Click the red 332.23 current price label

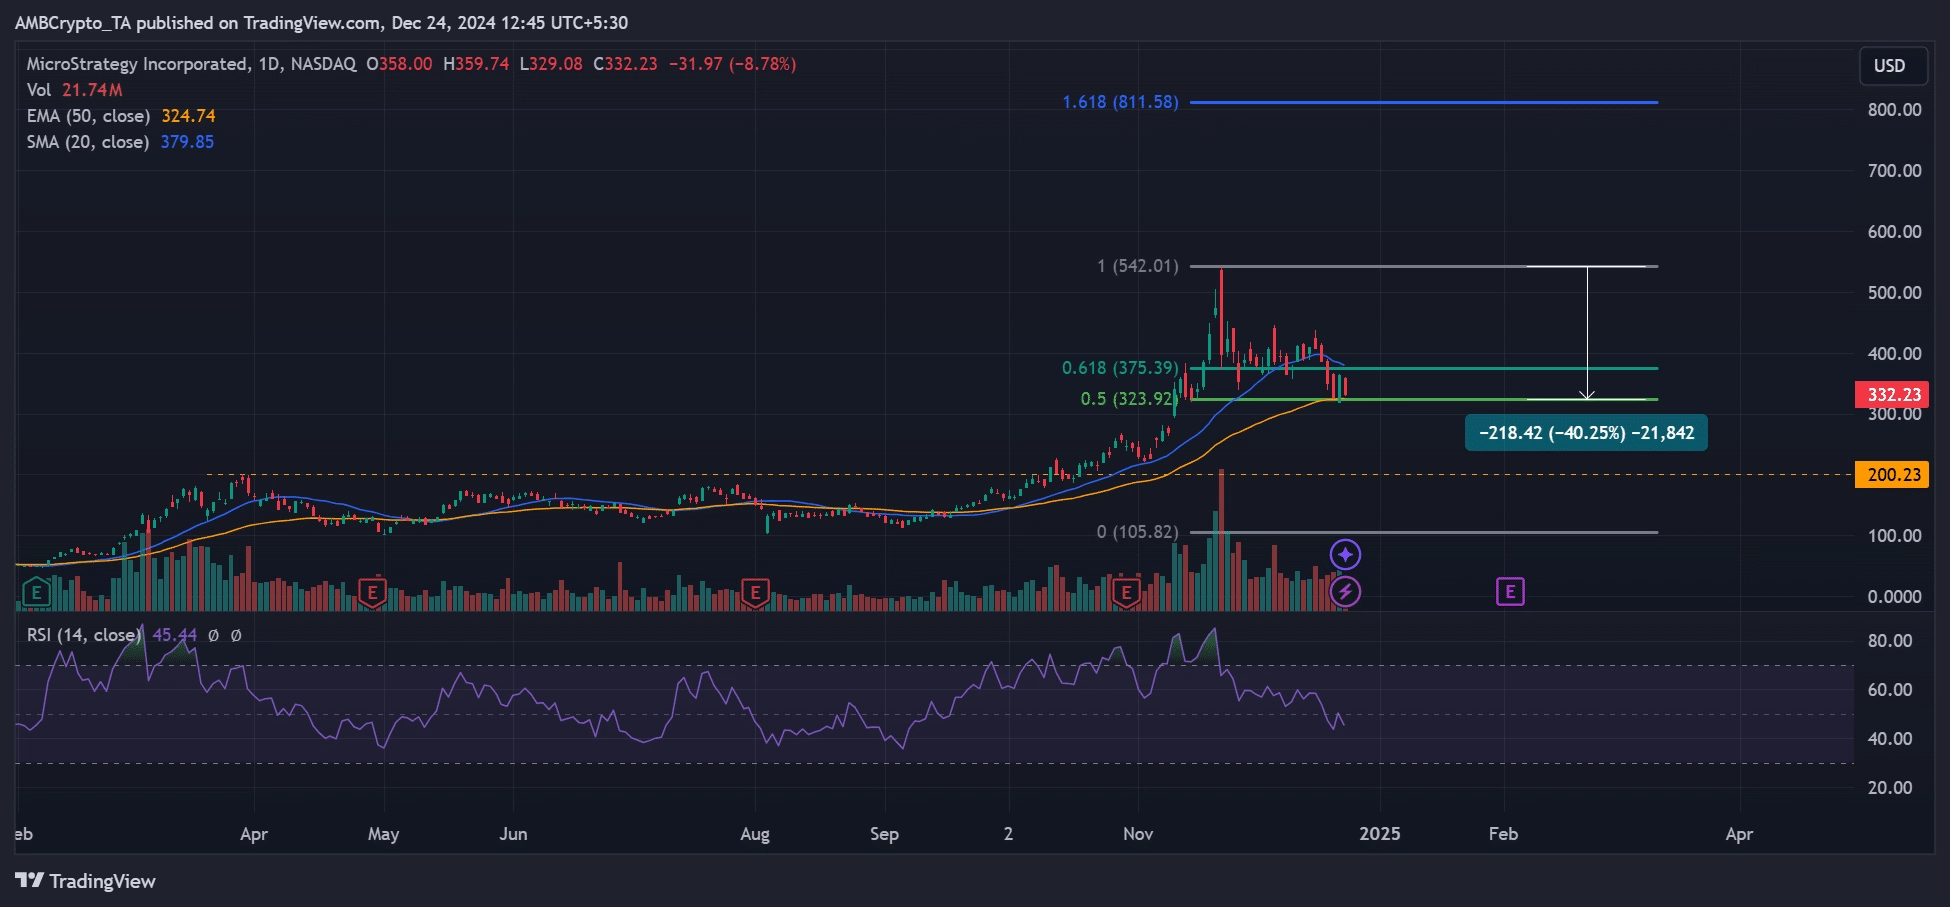click(1894, 394)
